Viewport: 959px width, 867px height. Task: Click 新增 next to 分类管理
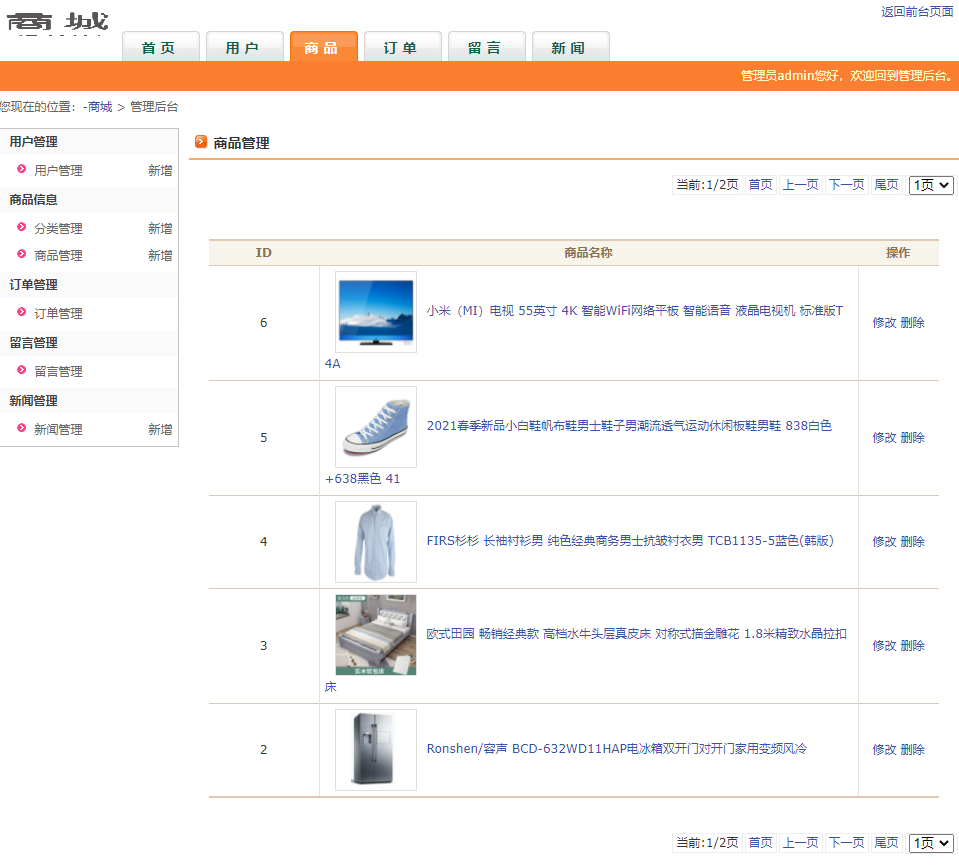[x=160, y=229]
